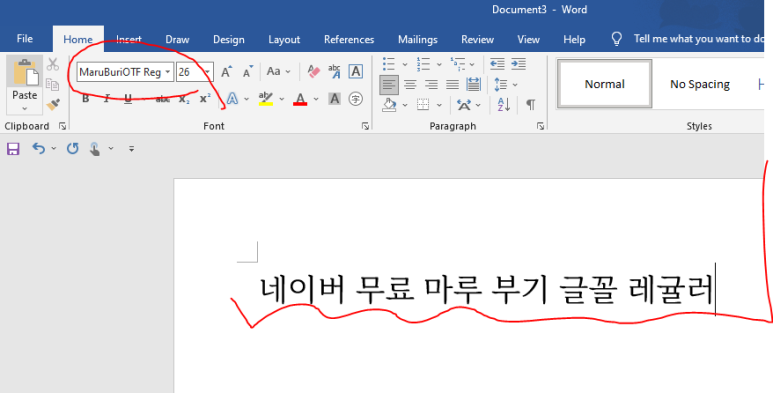Click the Tell me lightbulb icon
Screen dimensions: 773x393
(x=616, y=39)
